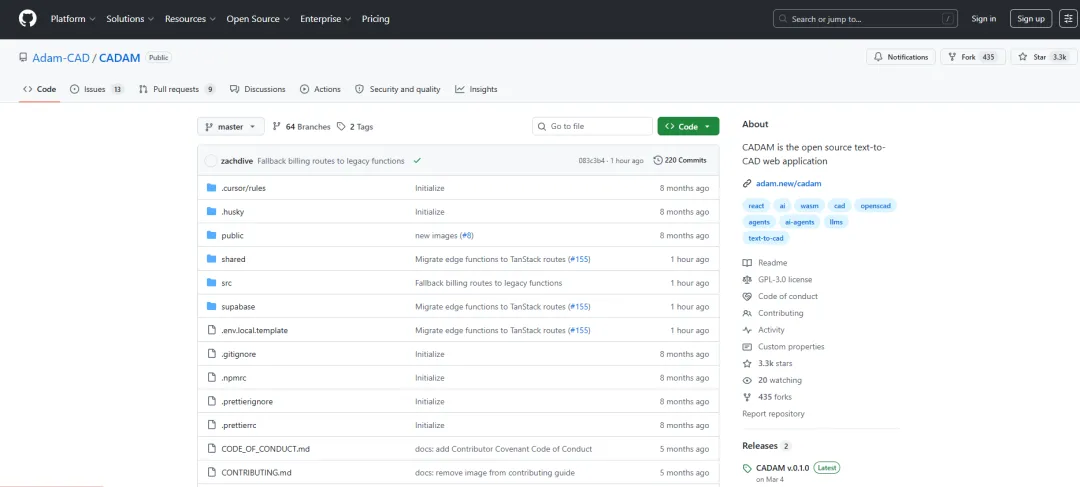1080x487 pixels.
Task: Open the .env.local.template file
Action: click(x=254, y=331)
